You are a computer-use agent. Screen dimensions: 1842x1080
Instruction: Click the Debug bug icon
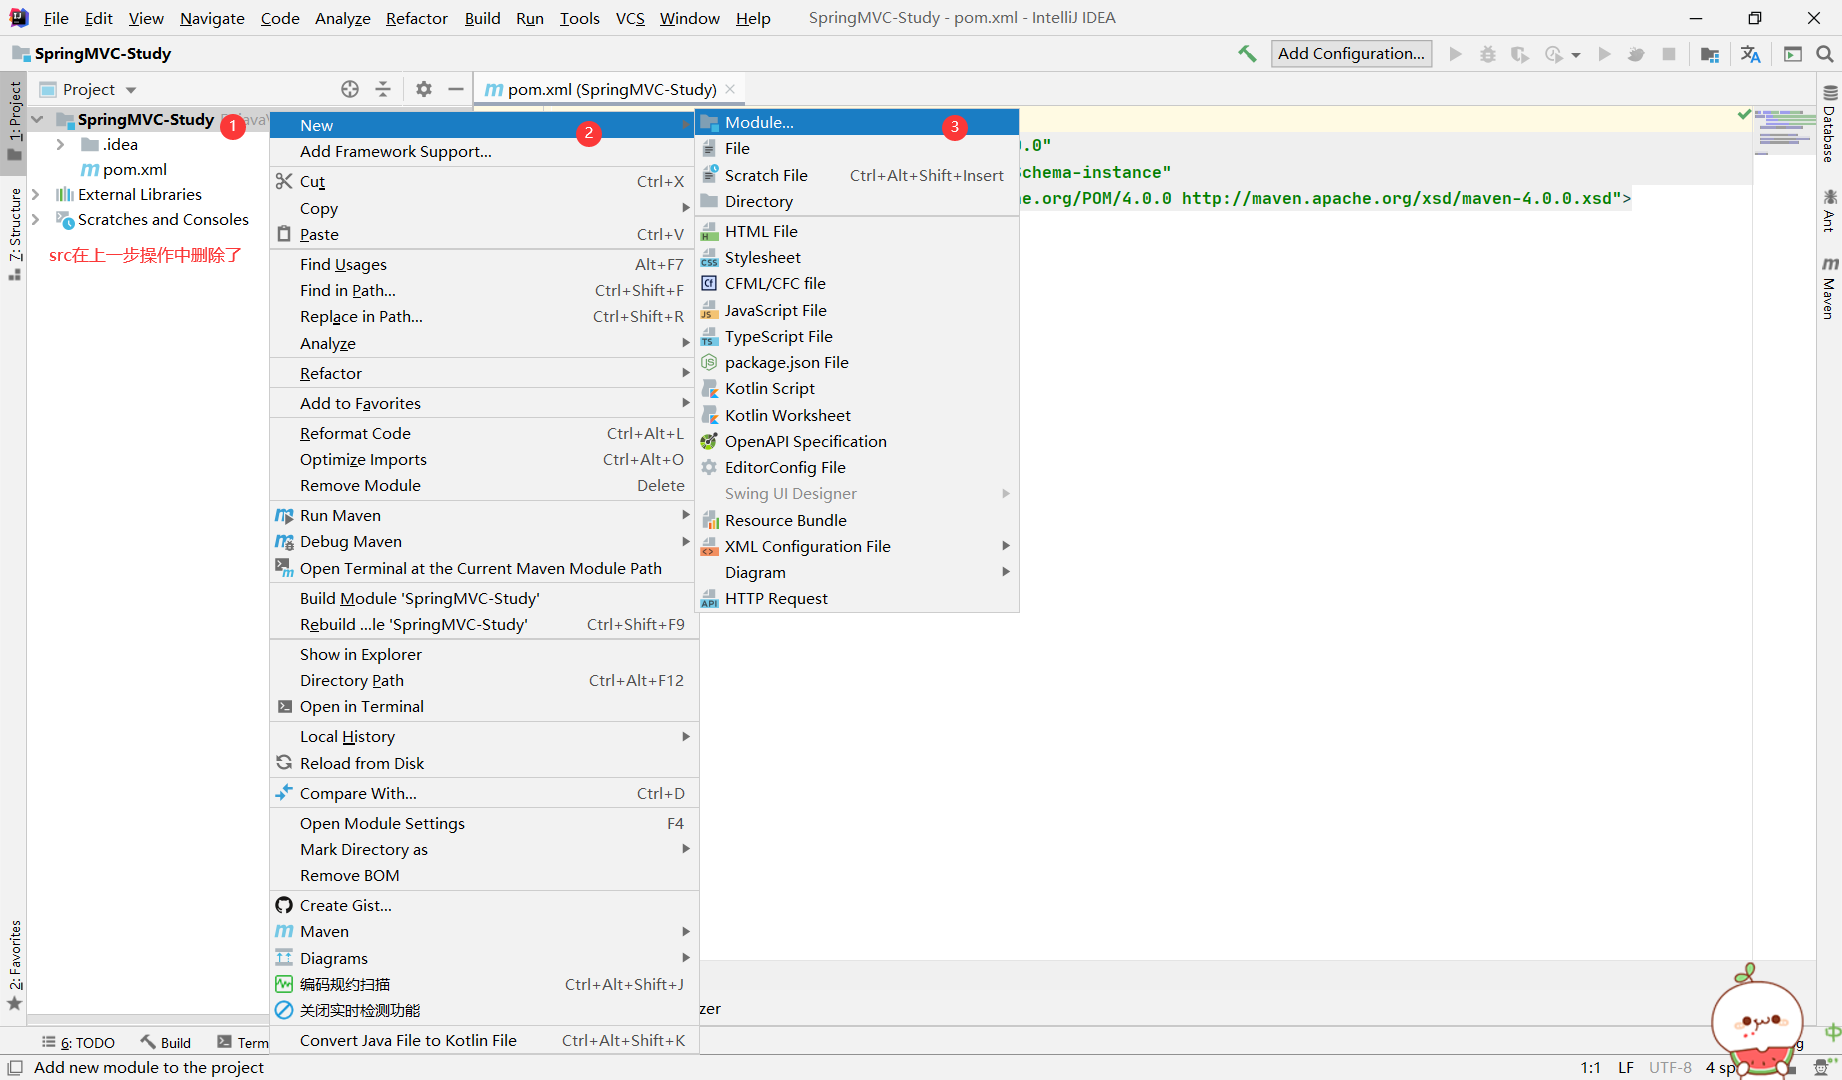click(x=1488, y=54)
